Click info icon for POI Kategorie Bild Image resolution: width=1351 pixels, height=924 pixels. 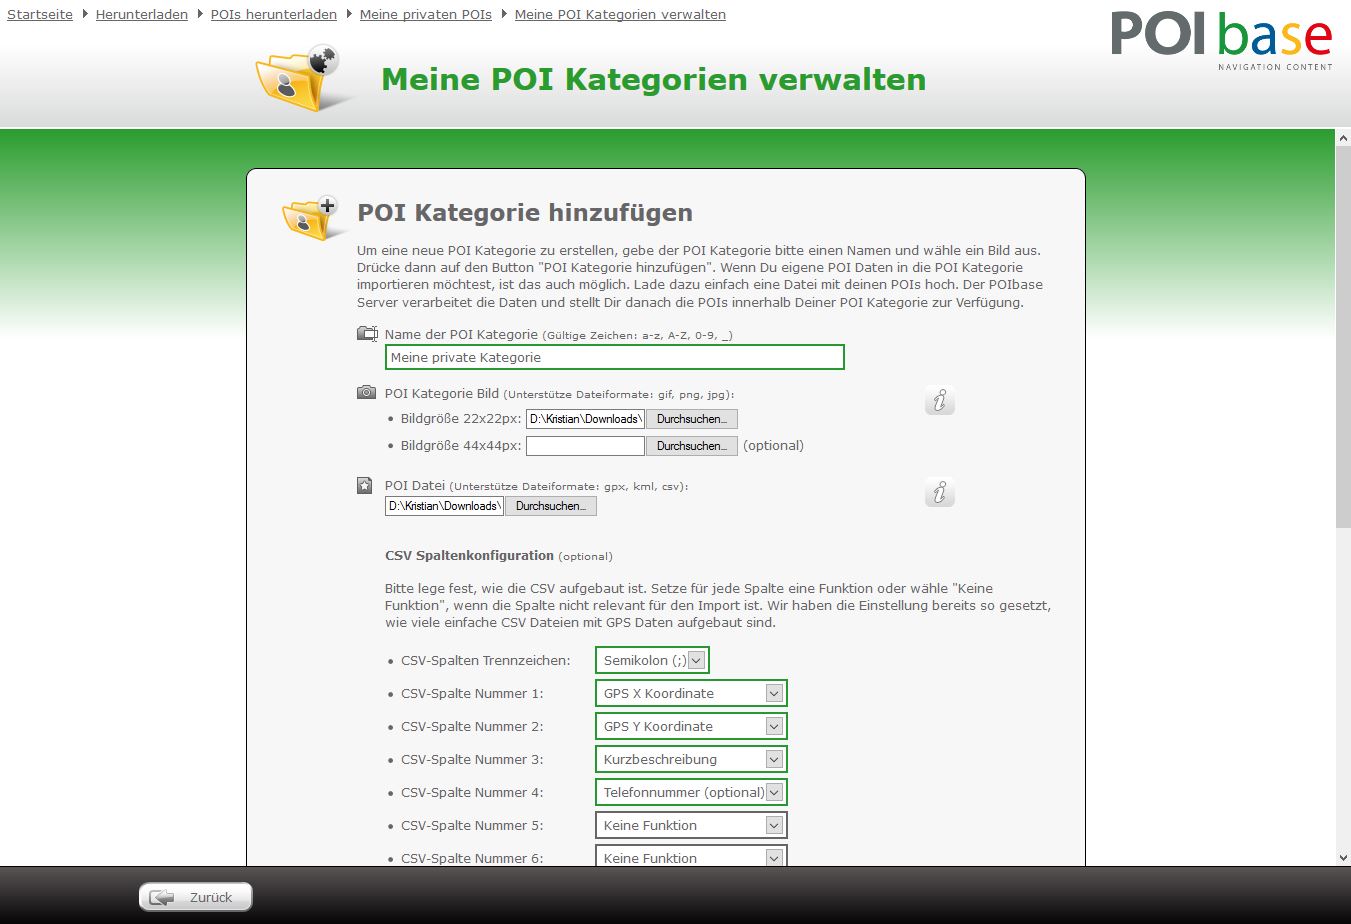(939, 401)
